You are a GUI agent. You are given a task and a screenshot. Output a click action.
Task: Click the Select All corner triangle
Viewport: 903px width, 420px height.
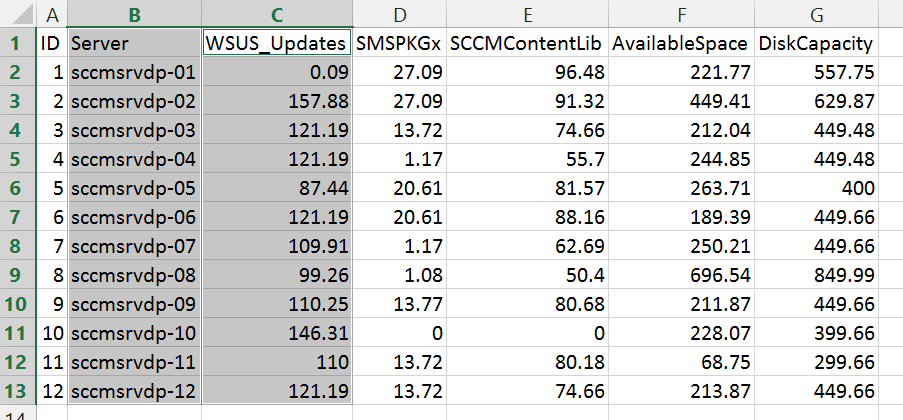(x=16, y=13)
